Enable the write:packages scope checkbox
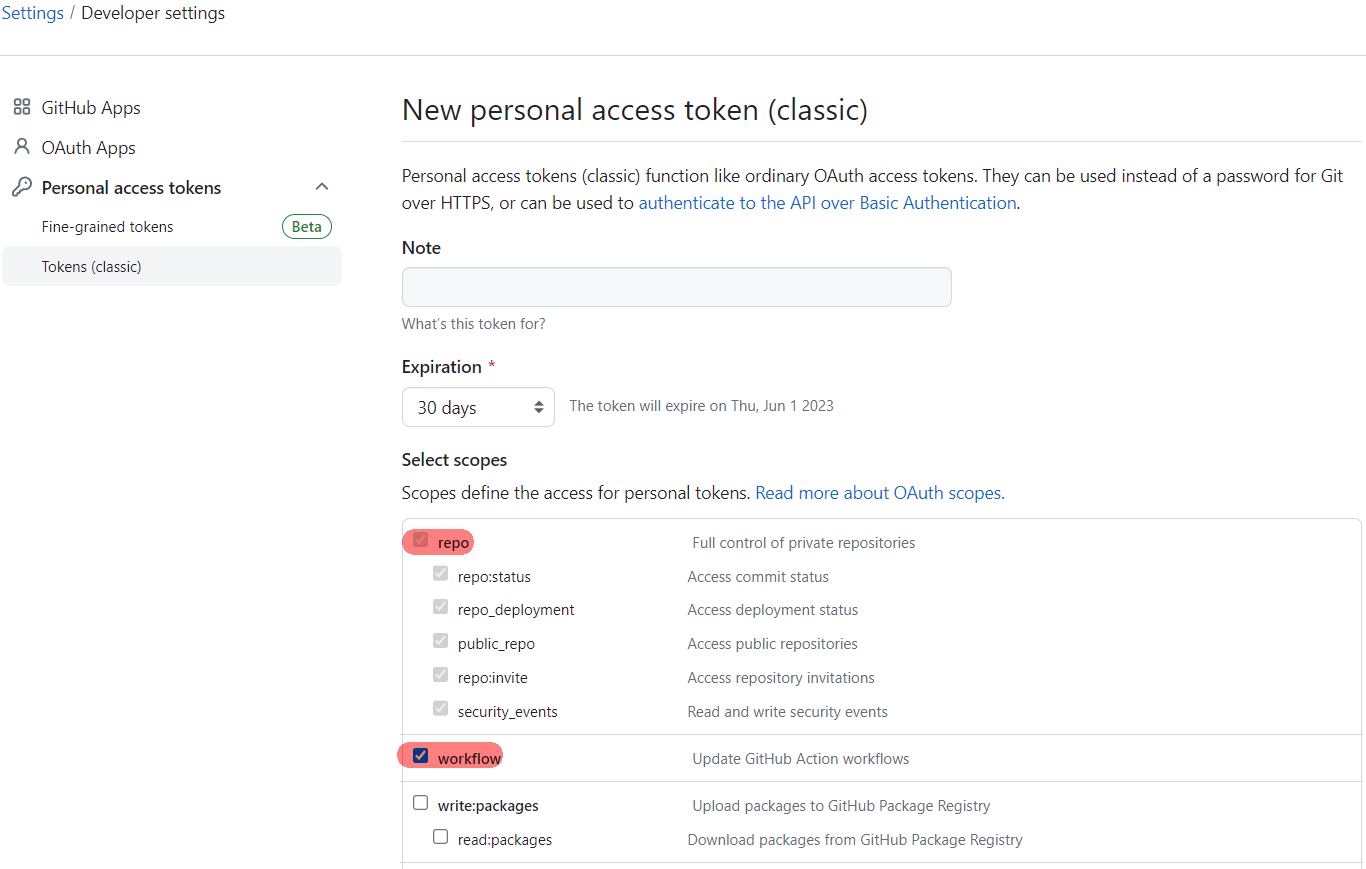1366x869 pixels. coord(421,803)
